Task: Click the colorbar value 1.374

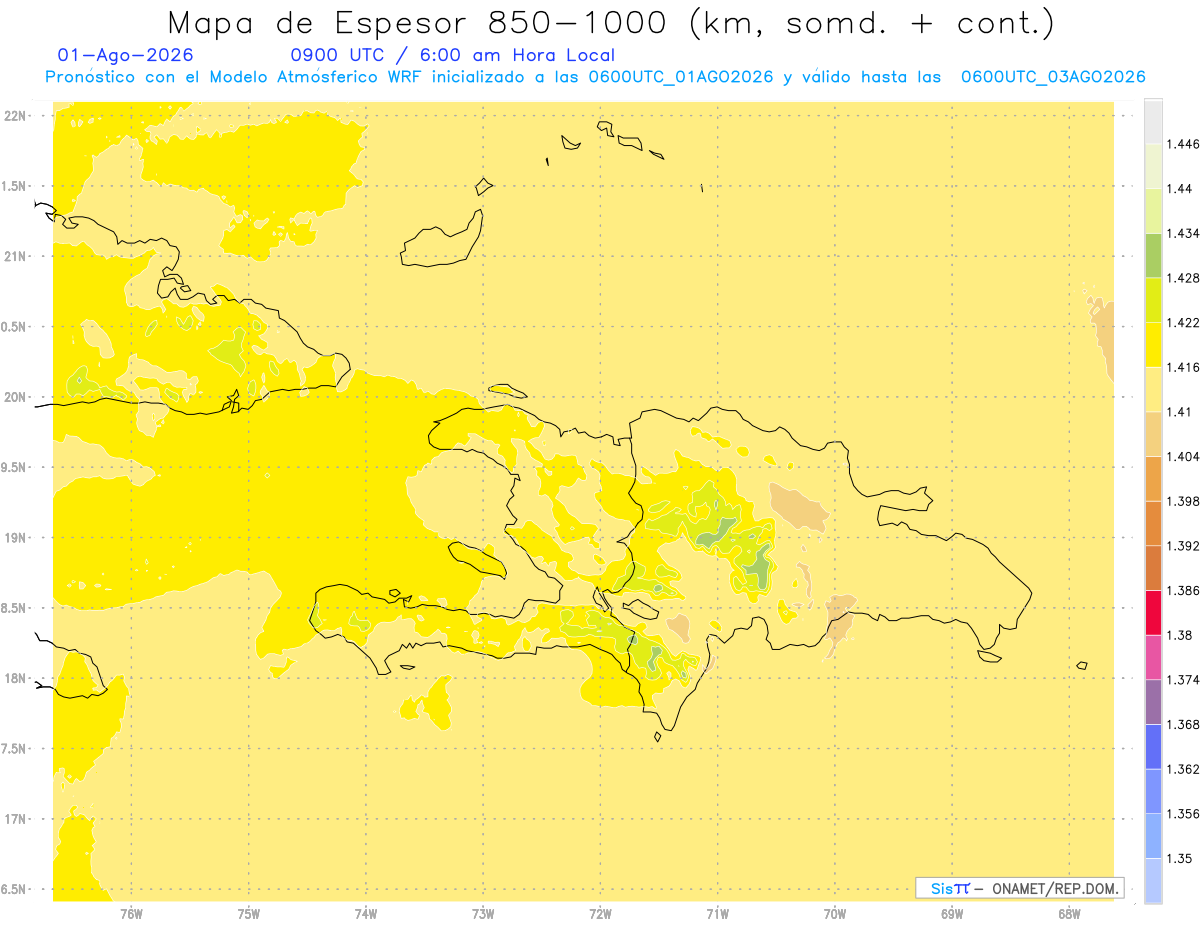Action: [1183, 680]
